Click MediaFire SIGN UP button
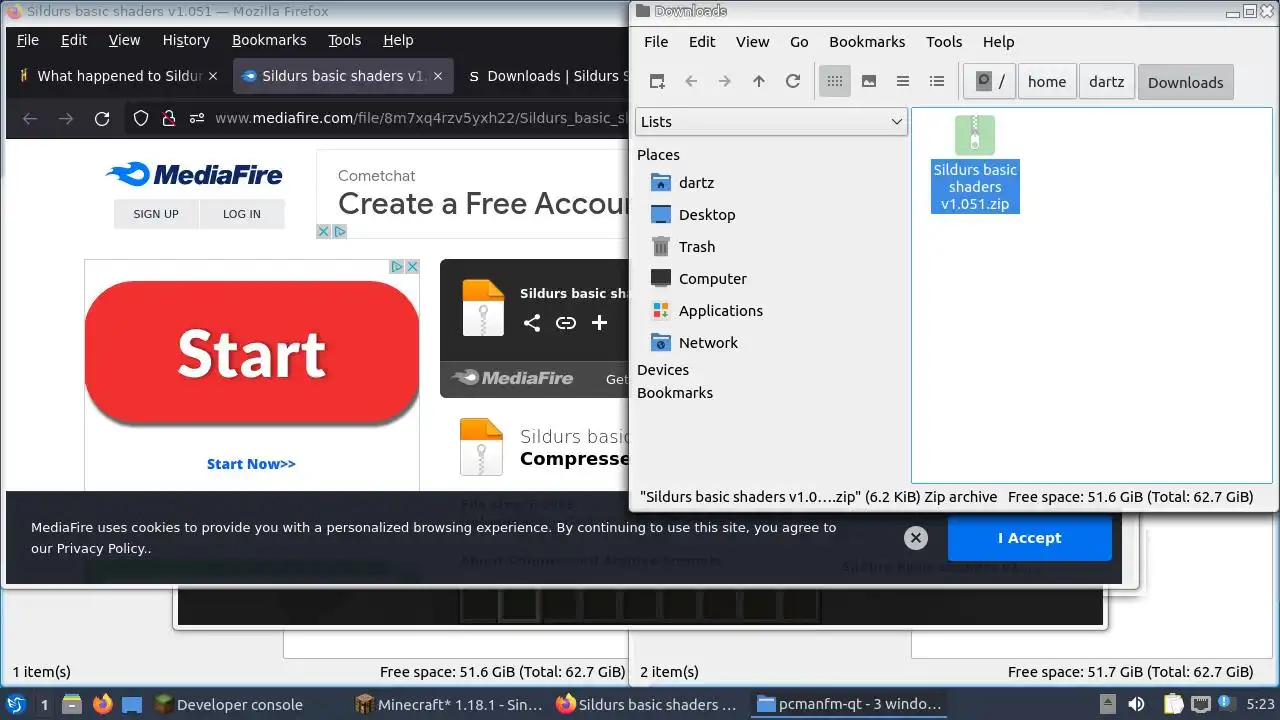This screenshot has width=1280, height=720. click(x=156, y=214)
